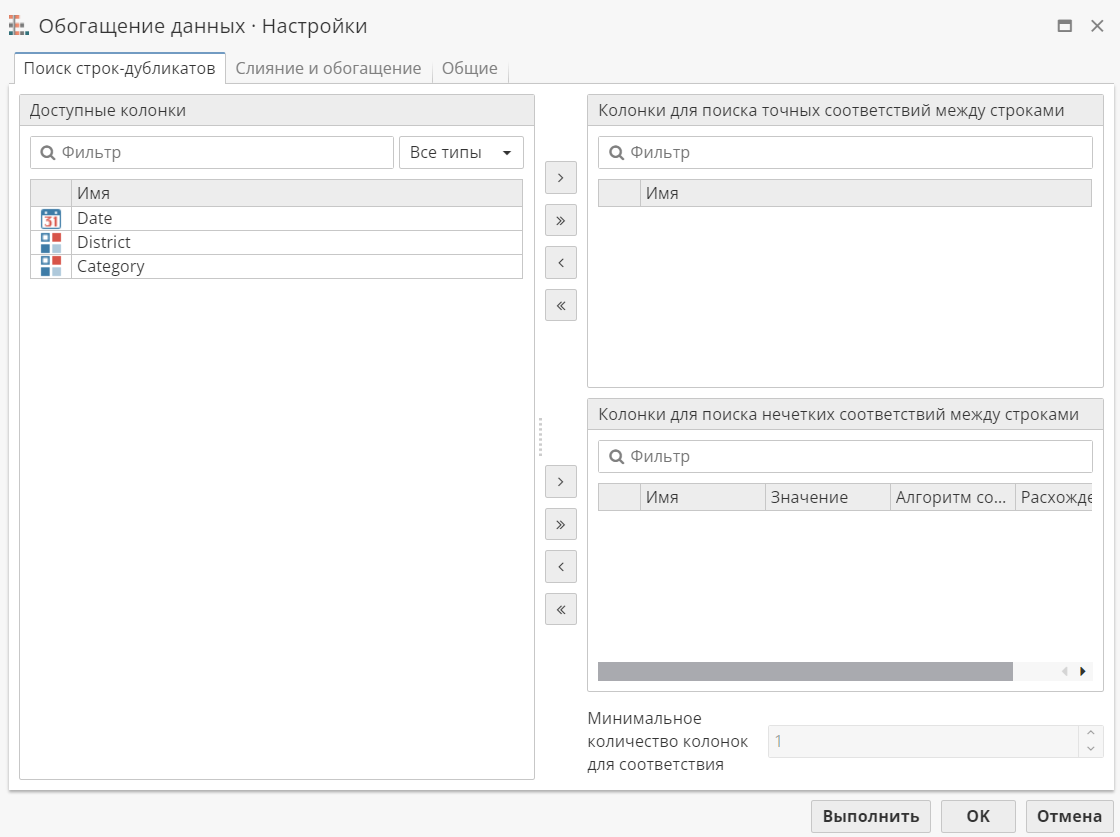Viewport: 1120px width, 837px height.
Task: Click decrement arrow on minimum columns spinner
Action: pyautogui.click(x=1090, y=747)
